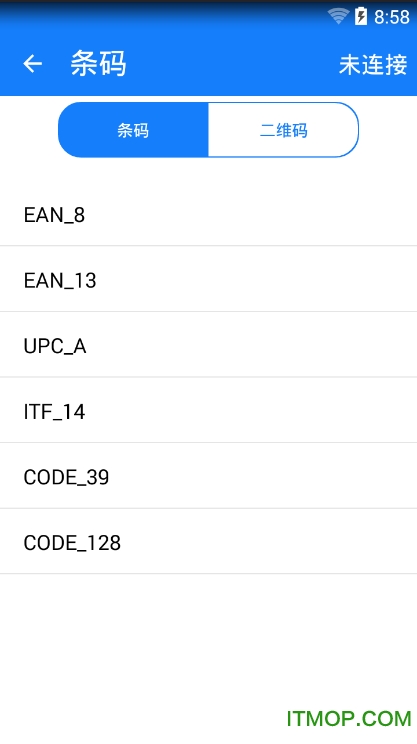Switch to the 条码 segment tab
417x744 pixels.
click(x=133, y=130)
